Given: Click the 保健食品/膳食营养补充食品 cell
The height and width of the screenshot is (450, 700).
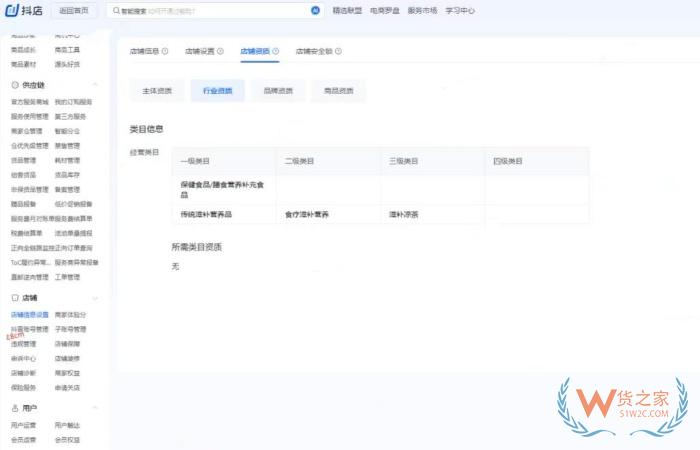Looking at the screenshot, I should [x=222, y=190].
